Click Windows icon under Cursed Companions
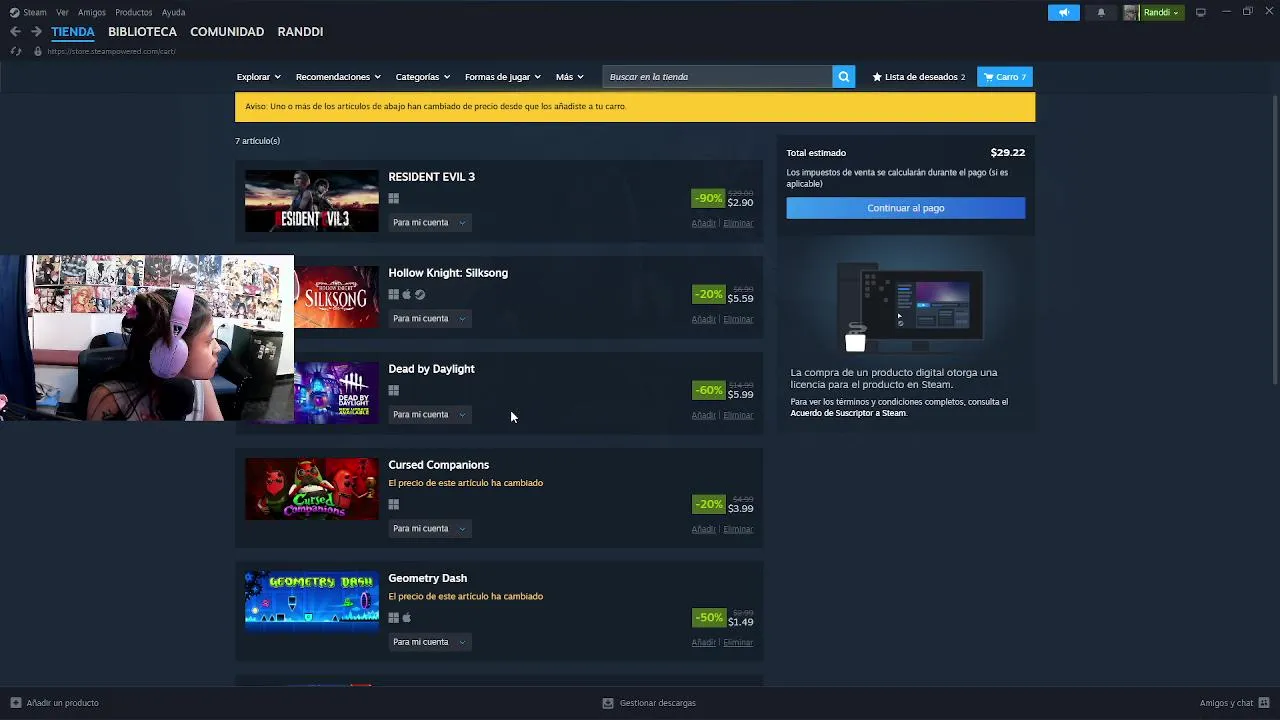The height and width of the screenshot is (720, 1280). pos(393,505)
